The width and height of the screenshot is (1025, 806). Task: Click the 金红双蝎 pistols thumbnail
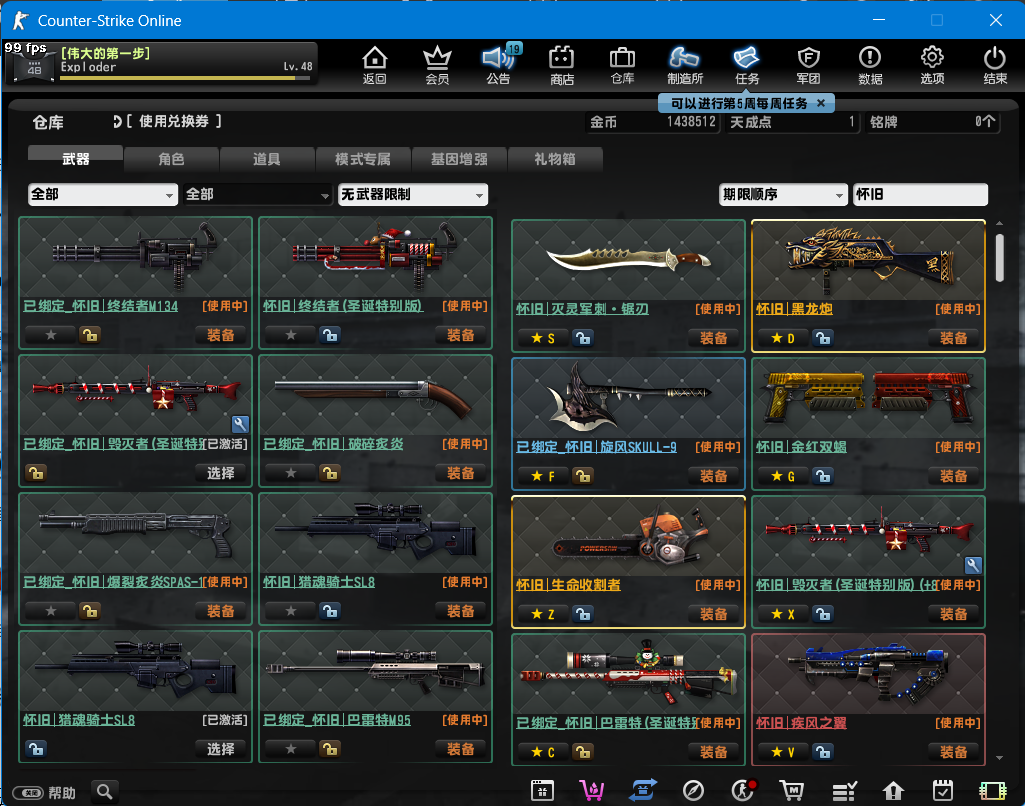click(868, 397)
